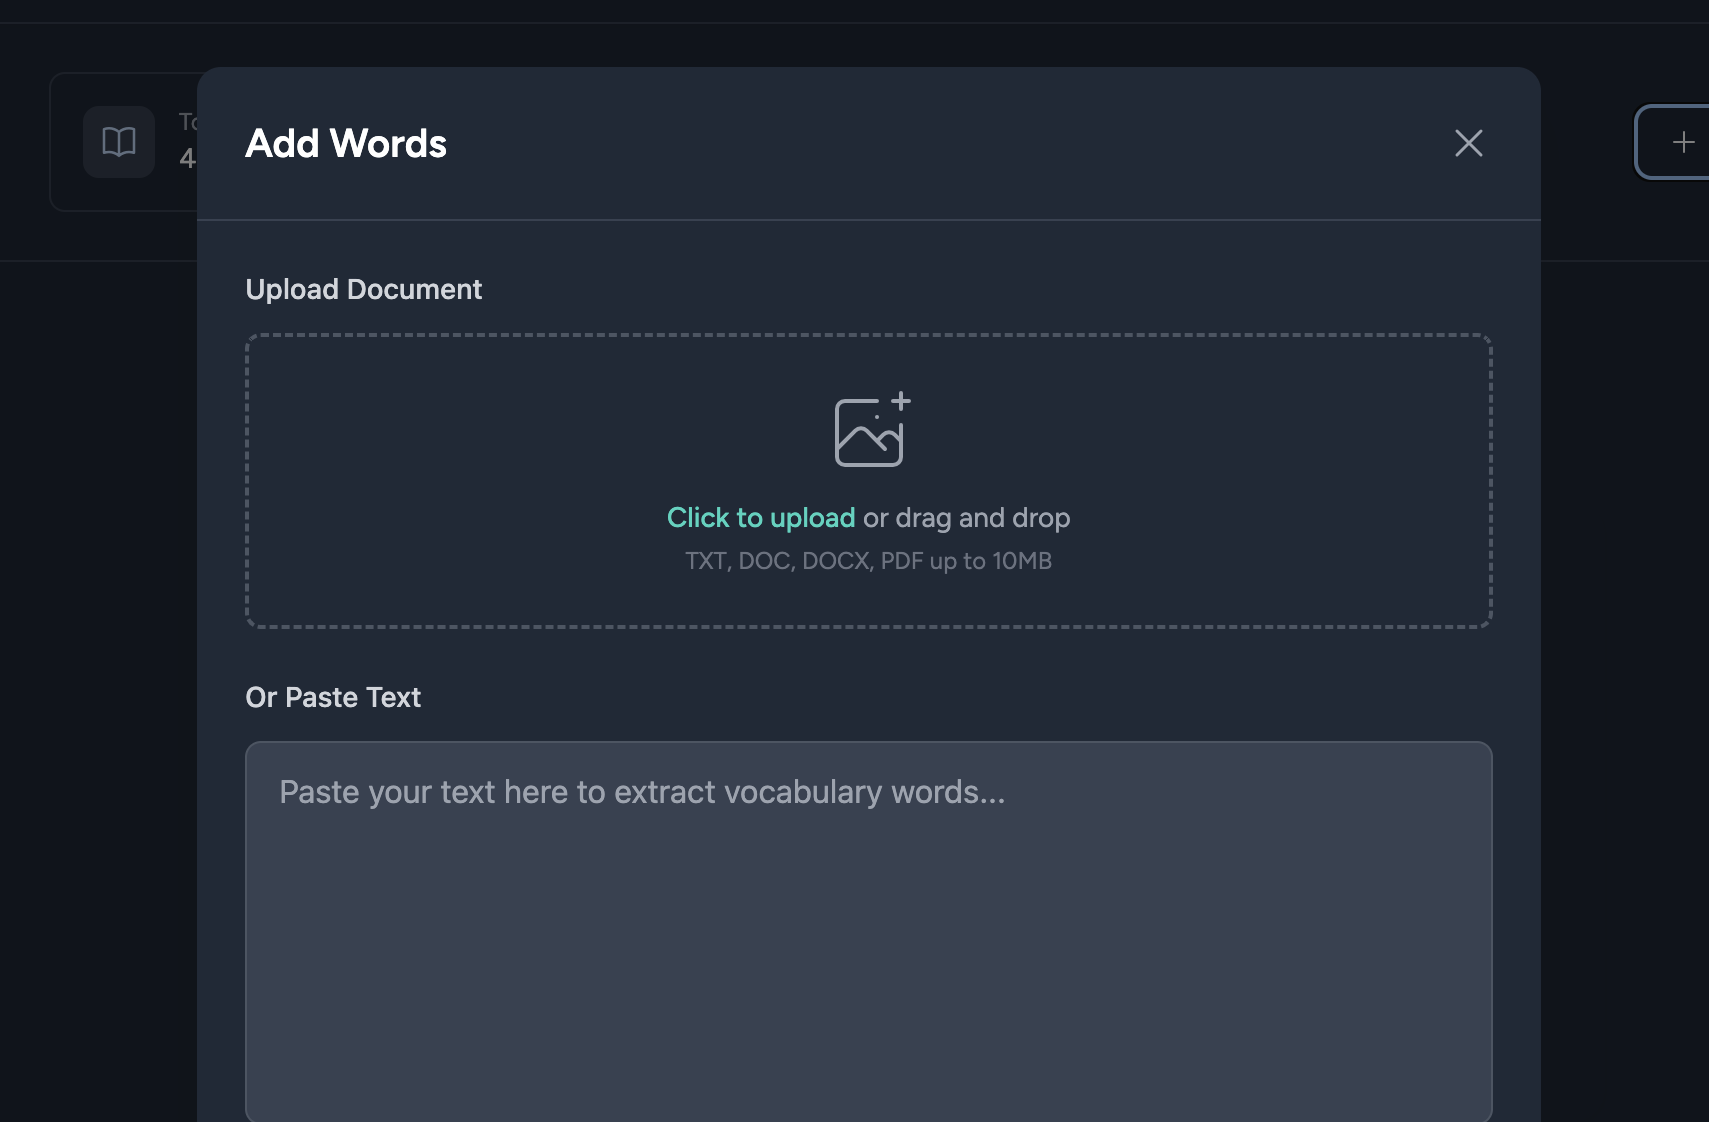The height and width of the screenshot is (1122, 1709).
Task: Click the 'Add Words' dialog title
Action: (346, 144)
